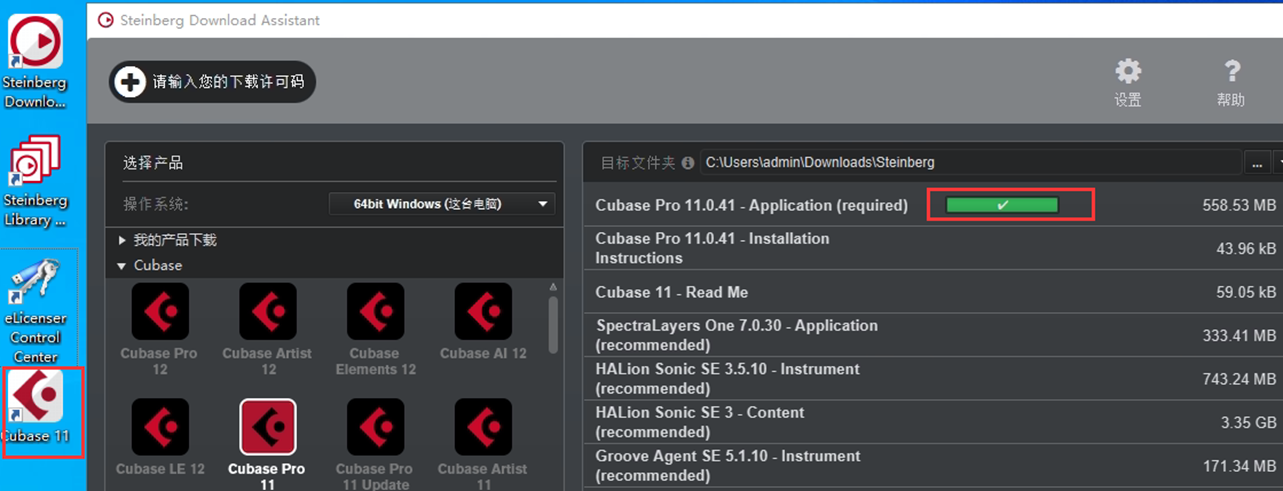1283x491 pixels.
Task: Click the Cubase 11 desktop shortcut
Action: (x=37, y=397)
